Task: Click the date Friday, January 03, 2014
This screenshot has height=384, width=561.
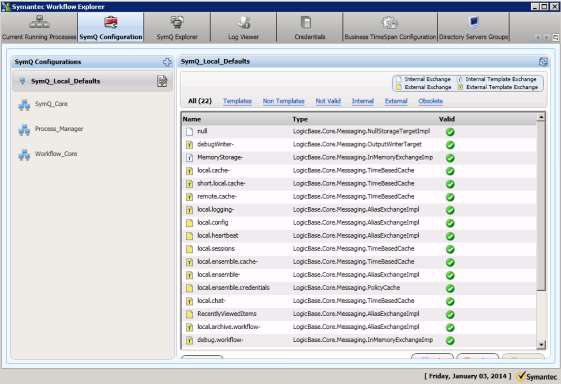Action: 468,376
